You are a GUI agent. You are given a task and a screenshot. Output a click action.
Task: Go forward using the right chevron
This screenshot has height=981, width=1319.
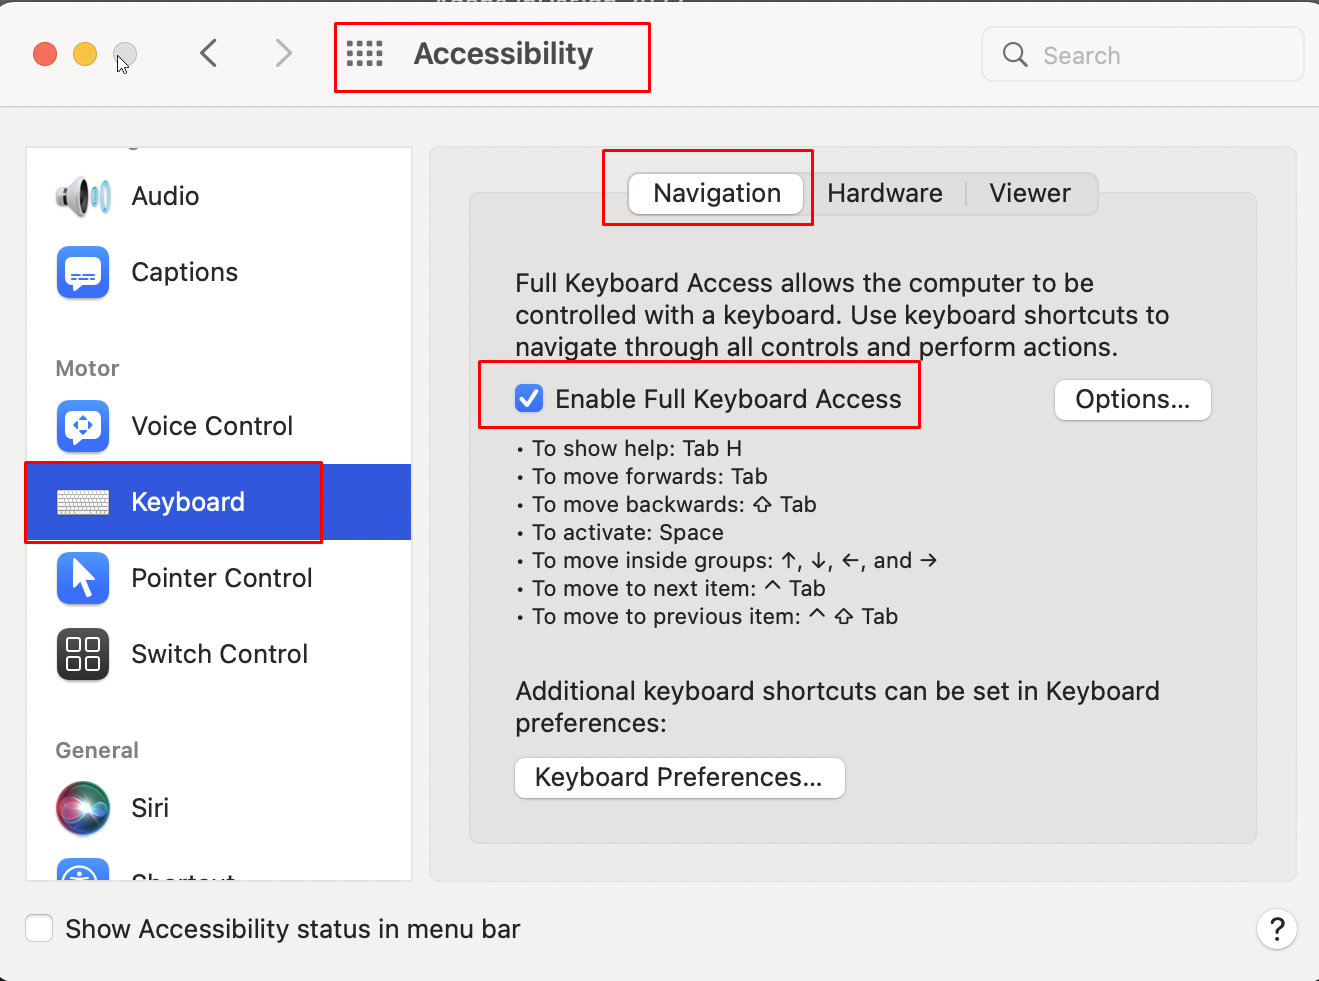click(x=284, y=53)
